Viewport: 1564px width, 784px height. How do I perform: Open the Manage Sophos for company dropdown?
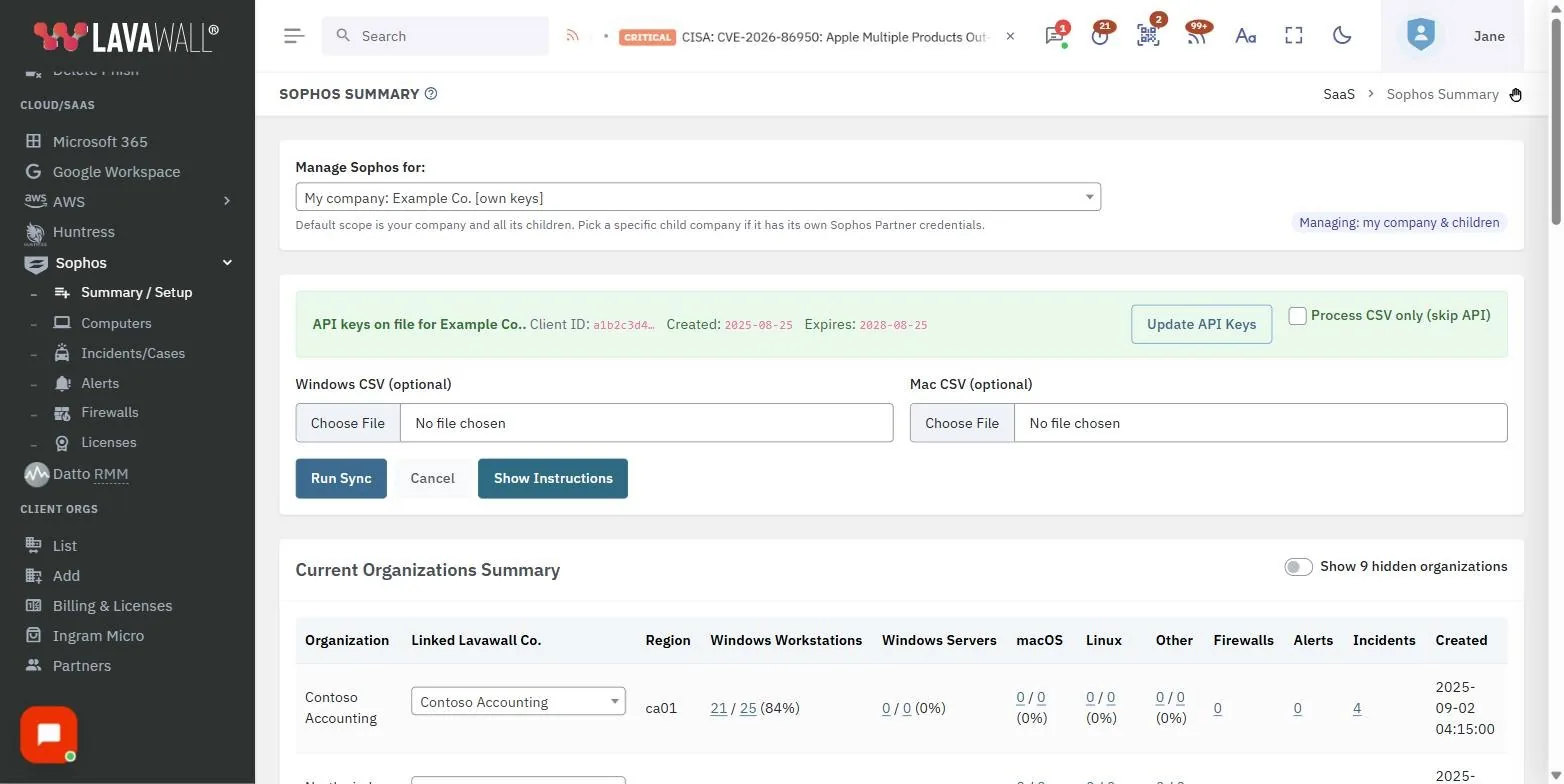pos(698,197)
